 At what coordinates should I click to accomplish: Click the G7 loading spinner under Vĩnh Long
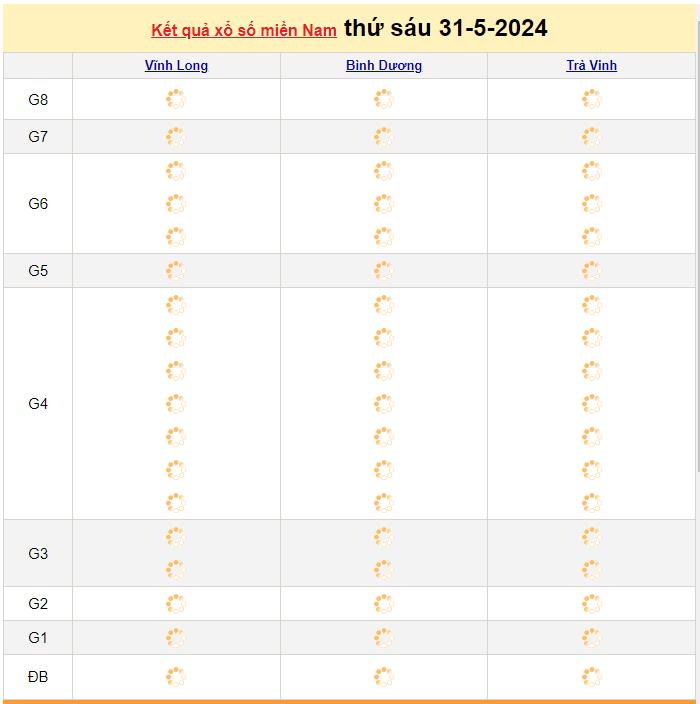(x=176, y=137)
